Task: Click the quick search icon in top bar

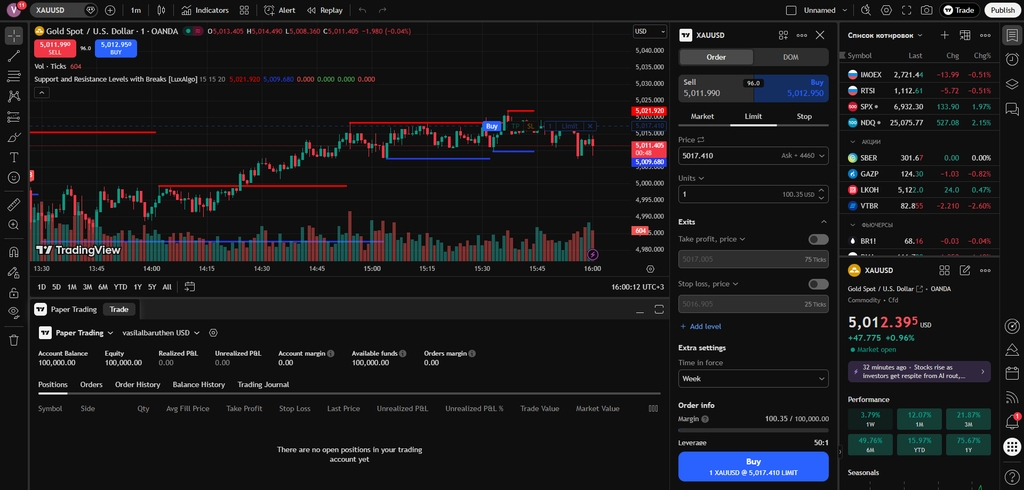Action: click(866, 10)
